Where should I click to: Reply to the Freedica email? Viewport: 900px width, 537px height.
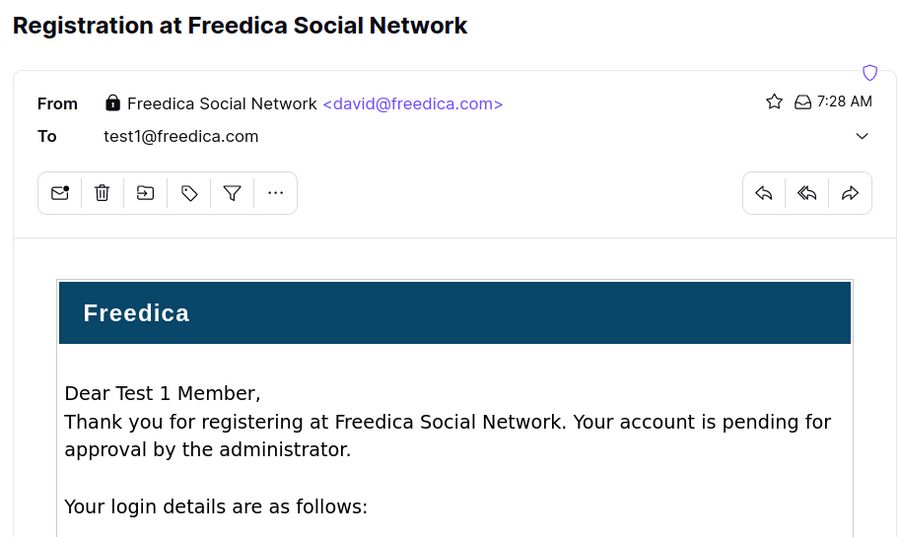[764, 193]
